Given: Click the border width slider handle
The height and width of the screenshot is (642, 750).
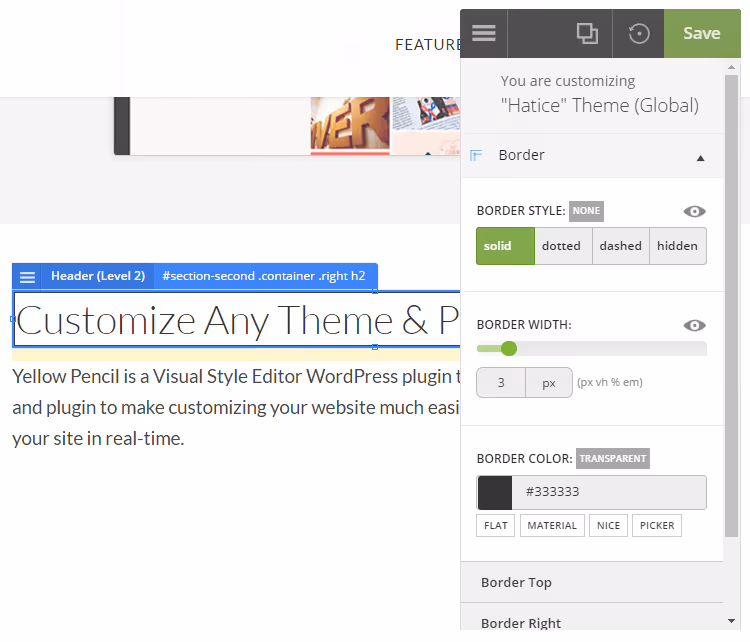Looking at the screenshot, I should point(509,348).
